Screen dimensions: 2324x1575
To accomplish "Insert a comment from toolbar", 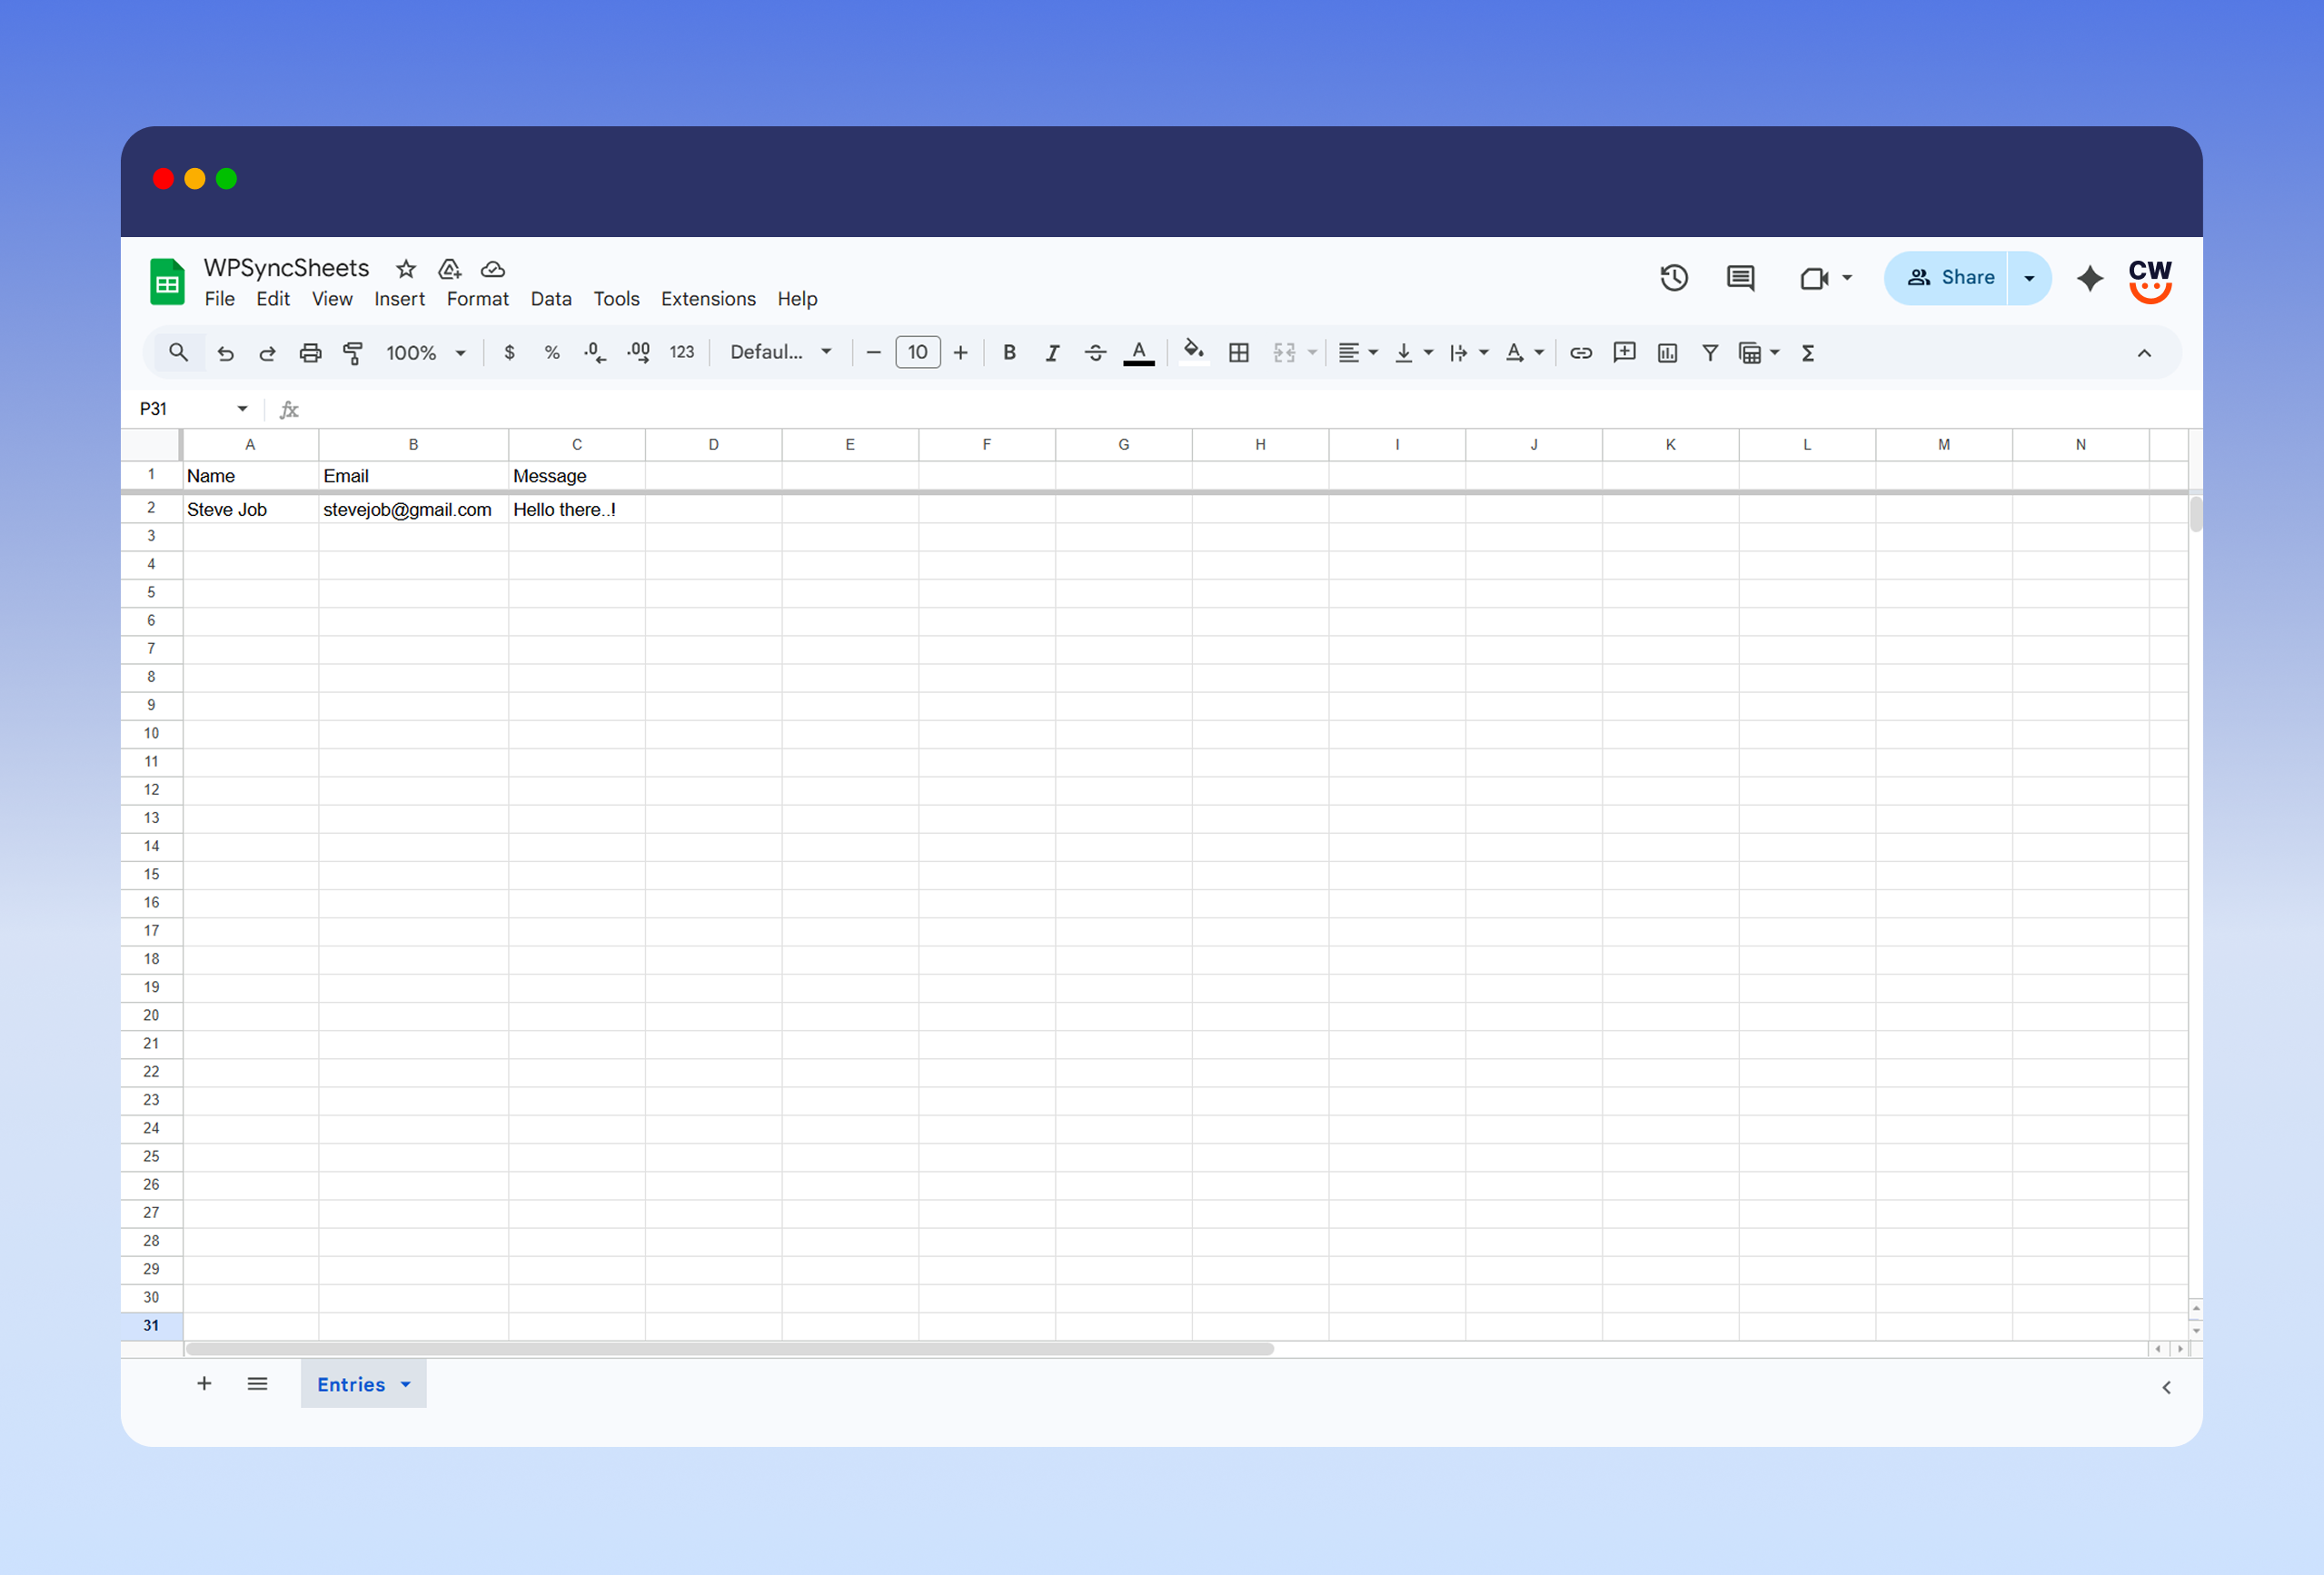I will (x=1624, y=353).
